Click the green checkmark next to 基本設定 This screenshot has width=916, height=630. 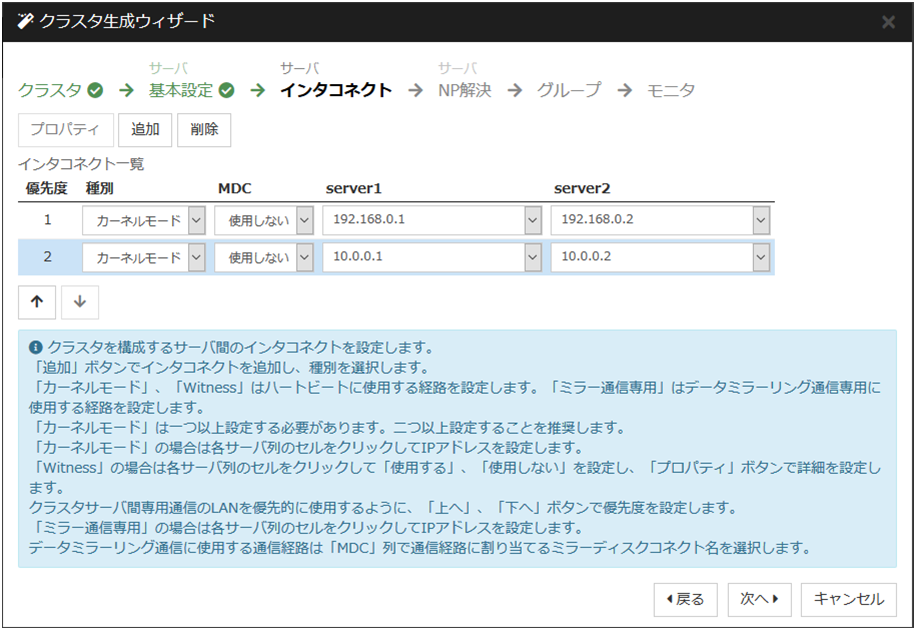[227, 90]
